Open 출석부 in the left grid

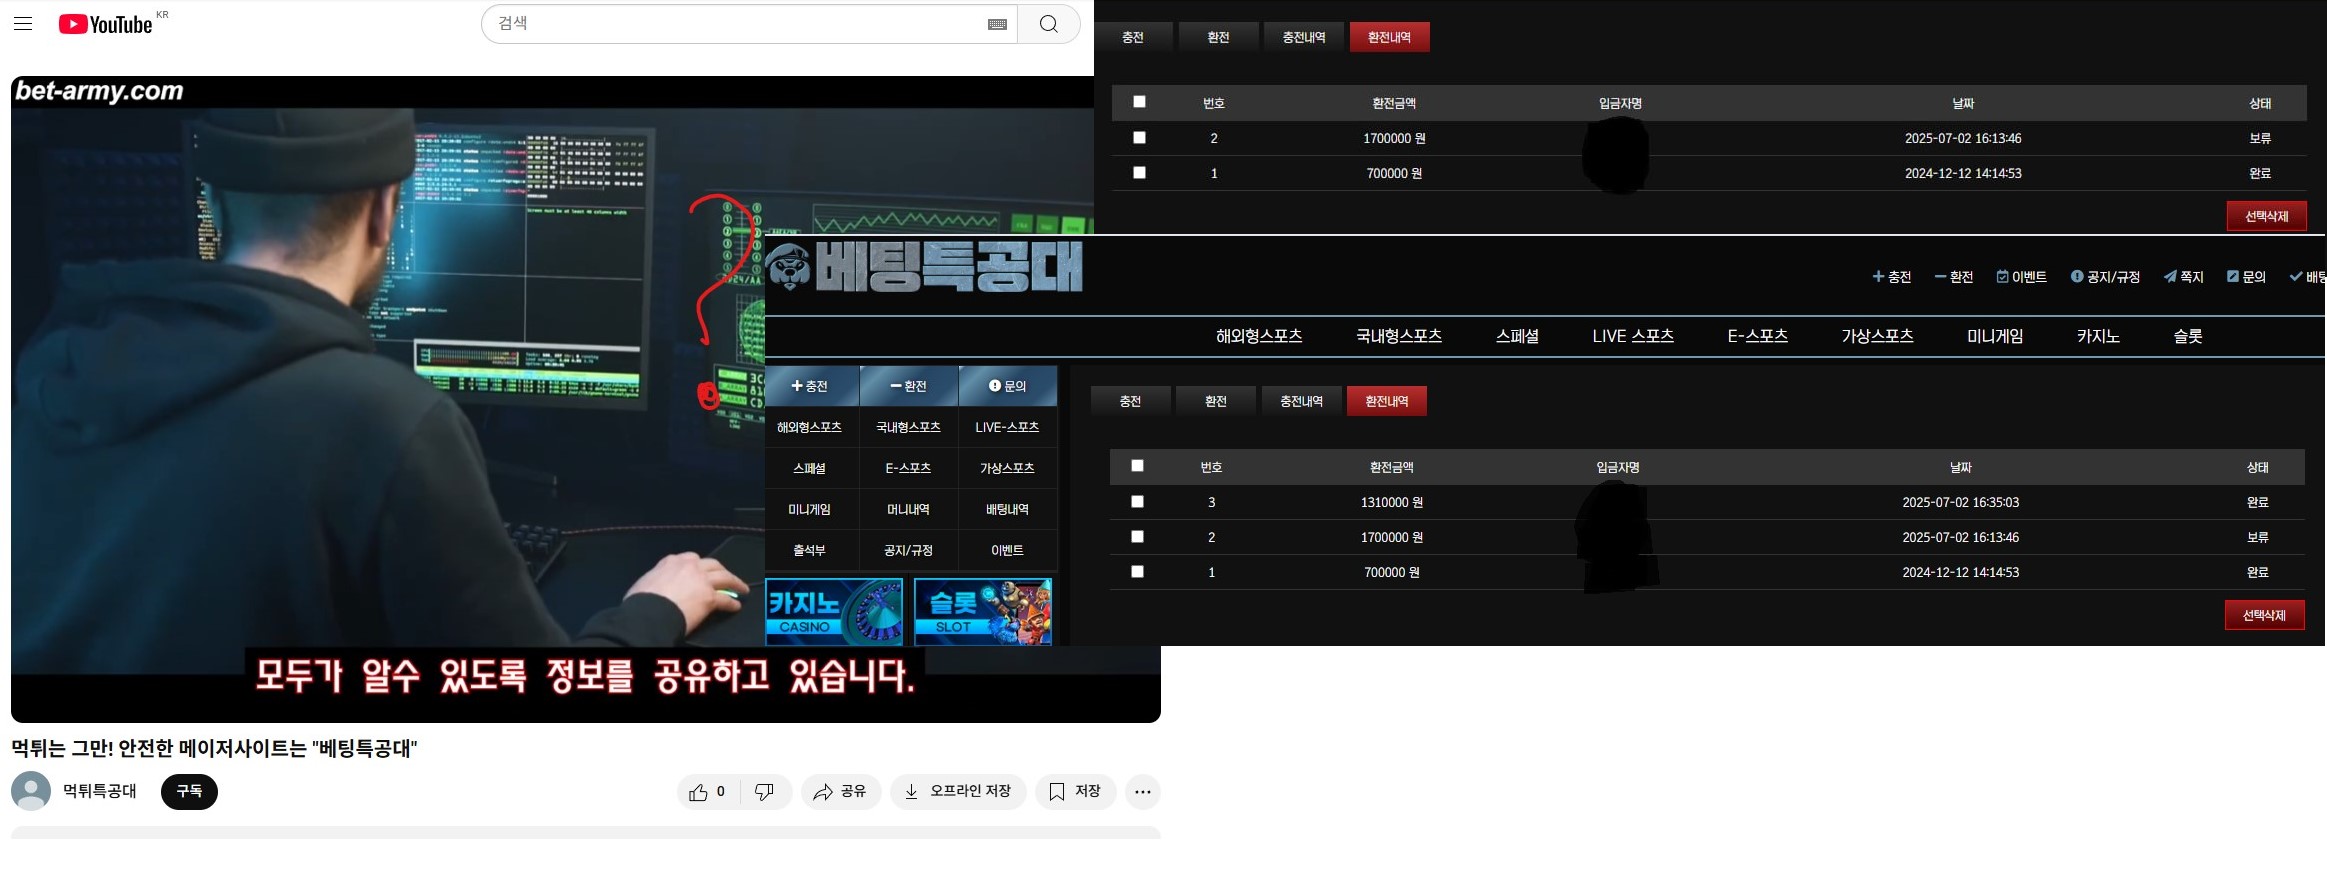pyautogui.click(x=810, y=550)
